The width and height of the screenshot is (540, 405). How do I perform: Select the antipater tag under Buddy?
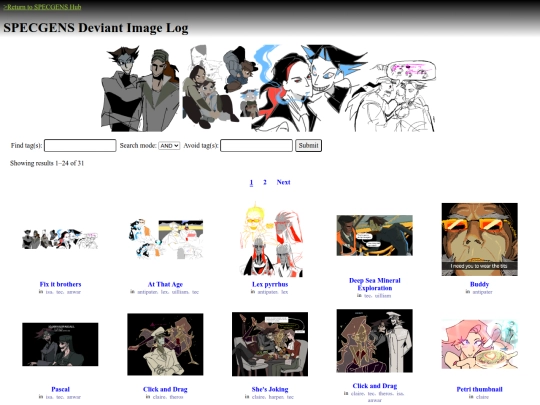pyautogui.click(x=482, y=292)
